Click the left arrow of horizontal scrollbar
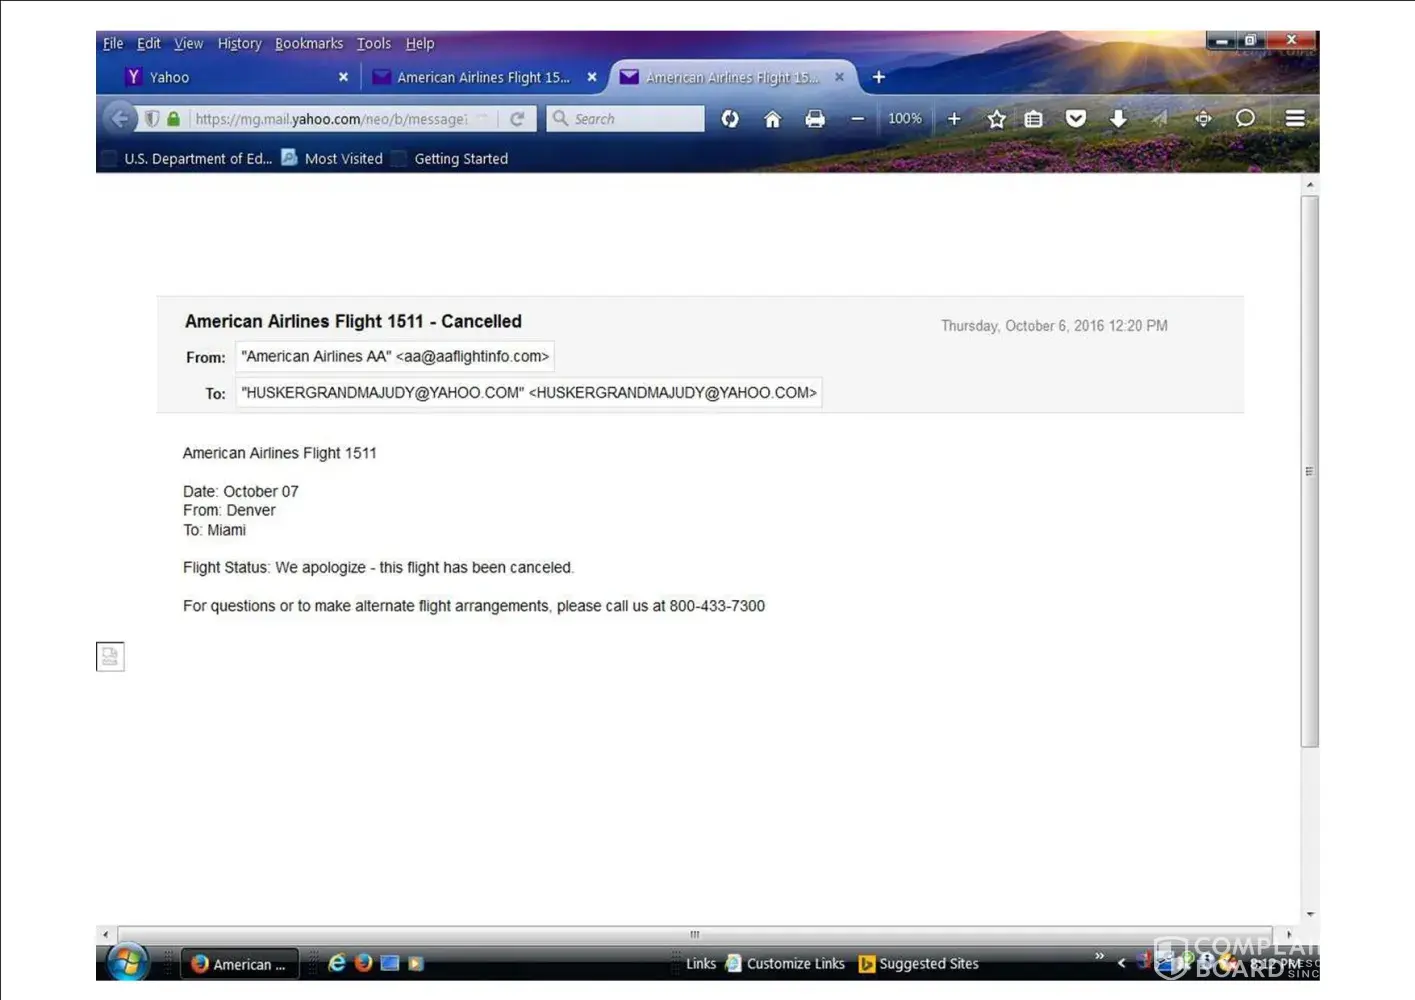Viewport: 1415px width, 1000px height. tap(106, 934)
